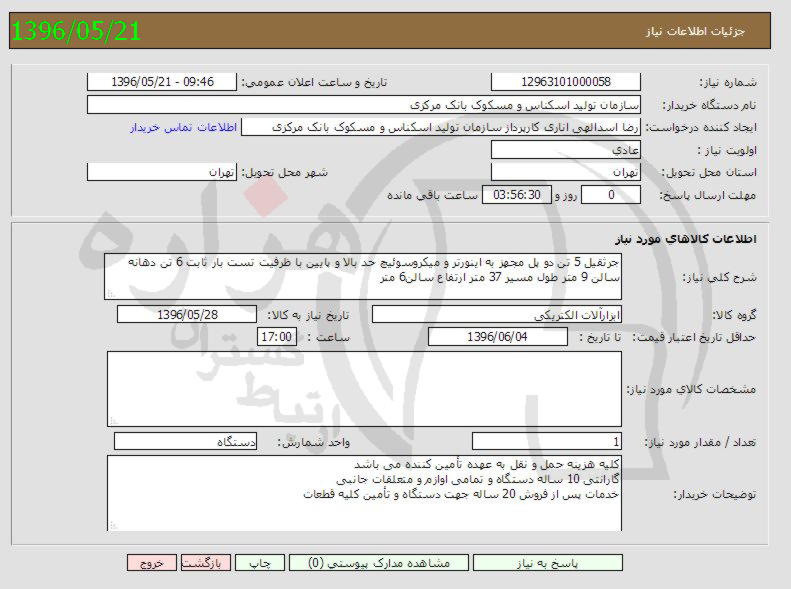
Task: Click the resize grip of مشخصات کالای مورد نیاز text area
Action: [114, 421]
